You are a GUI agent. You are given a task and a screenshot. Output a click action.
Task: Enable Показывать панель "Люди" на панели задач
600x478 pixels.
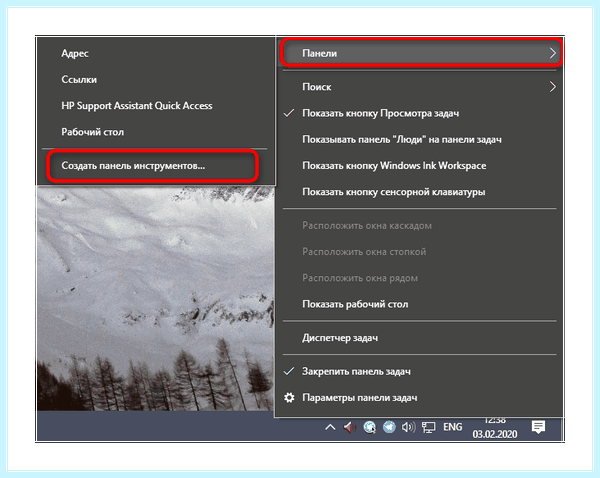click(419, 140)
